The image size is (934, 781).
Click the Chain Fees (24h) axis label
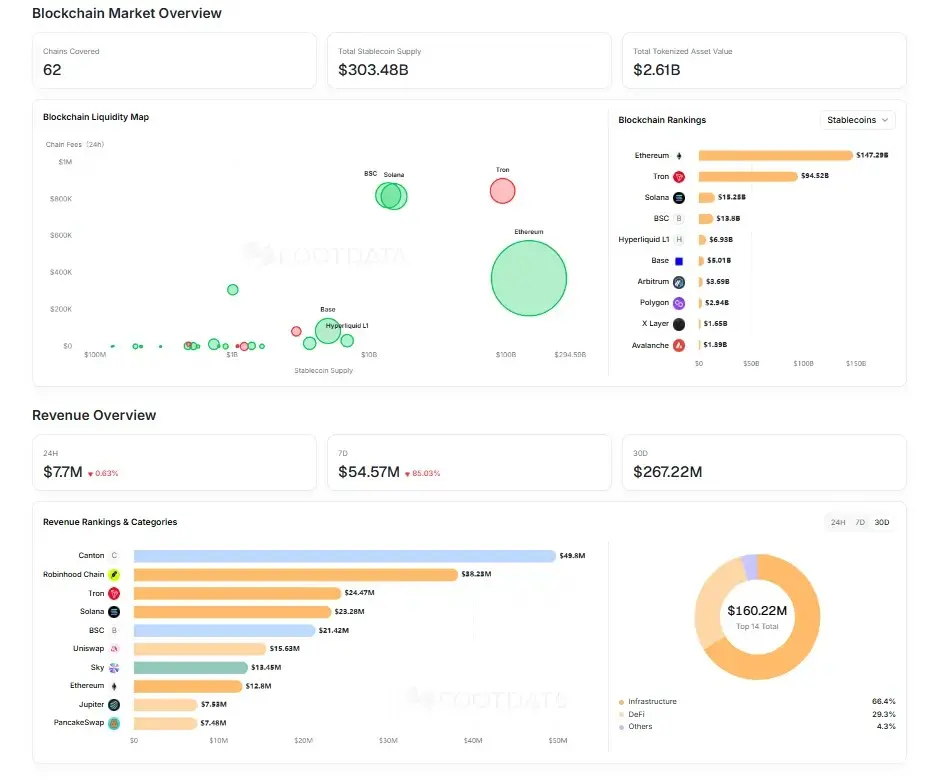(x=74, y=145)
